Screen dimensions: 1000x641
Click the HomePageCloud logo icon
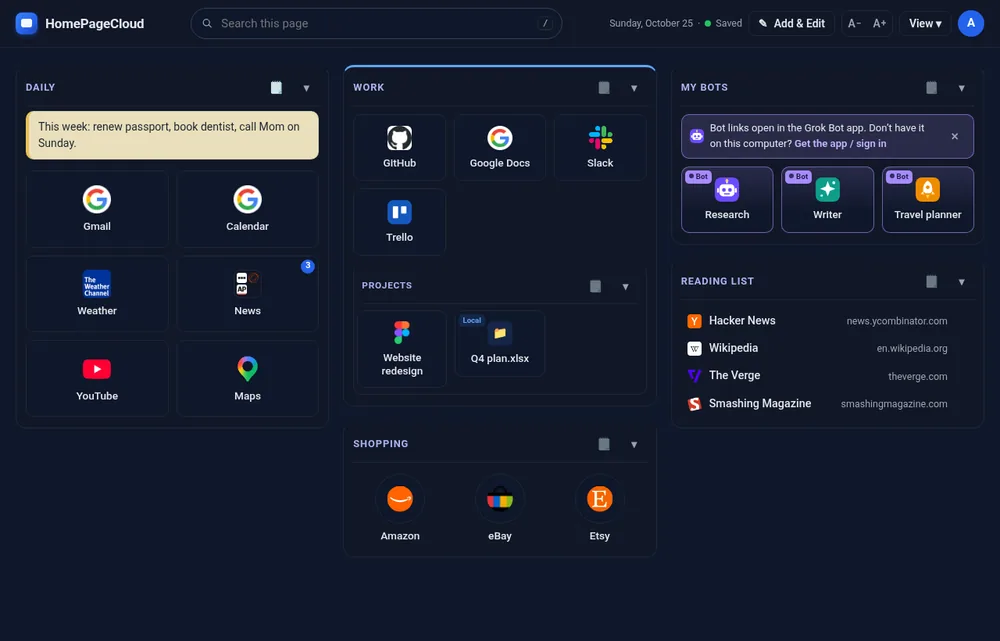(x=26, y=24)
